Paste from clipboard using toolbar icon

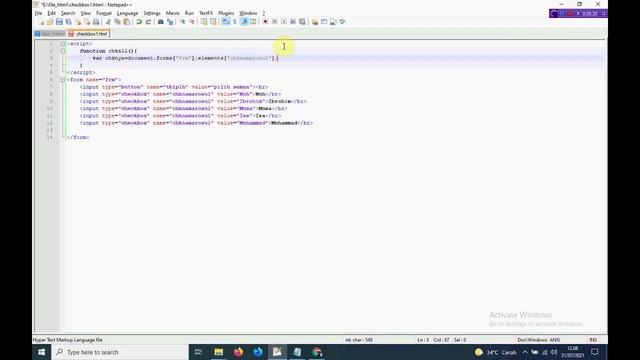coord(127,22)
